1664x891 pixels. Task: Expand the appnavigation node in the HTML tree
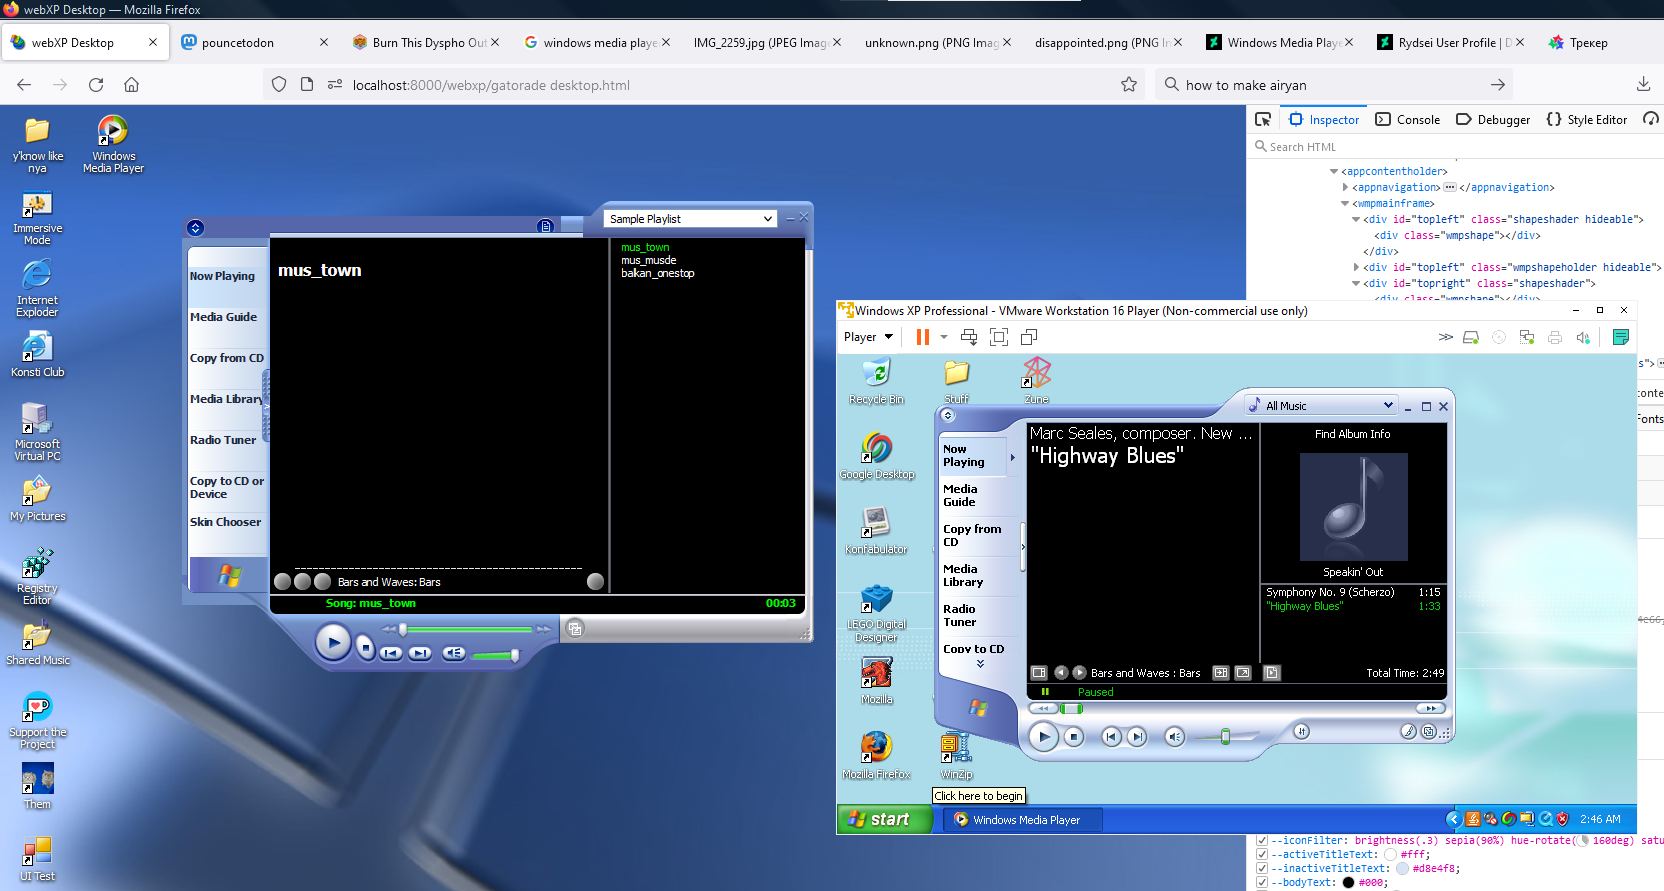pyautogui.click(x=1345, y=188)
